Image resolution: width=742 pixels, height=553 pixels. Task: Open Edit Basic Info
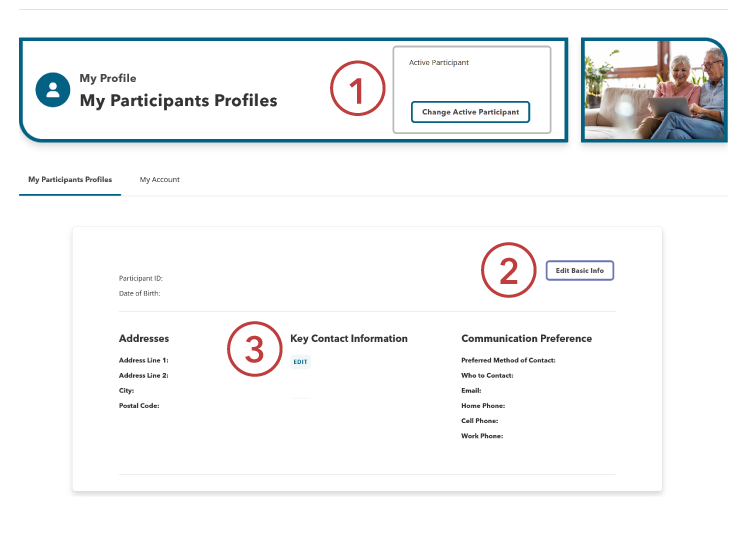580,271
